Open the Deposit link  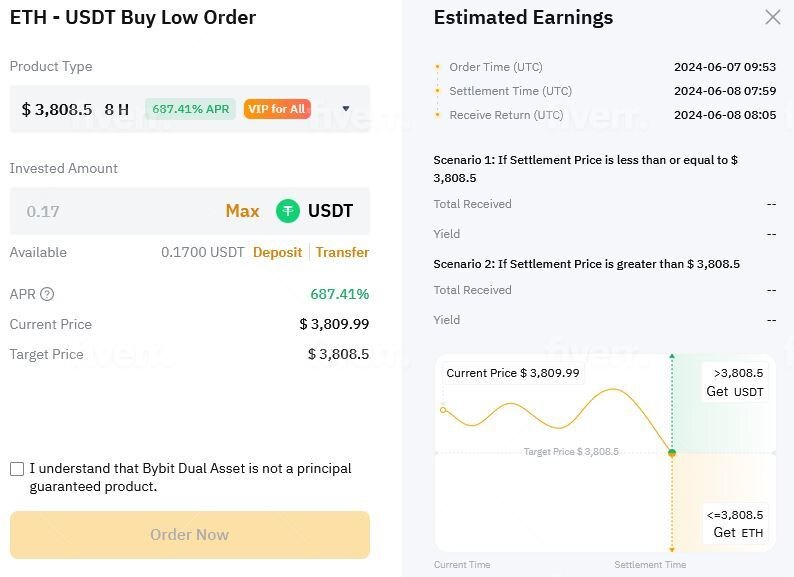(x=277, y=252)
